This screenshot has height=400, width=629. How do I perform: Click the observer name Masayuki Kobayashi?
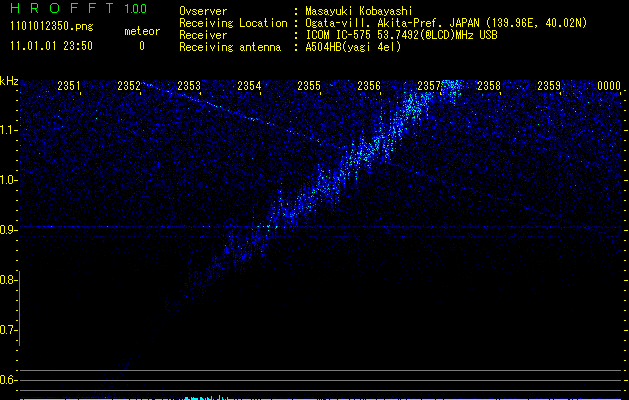[359, 11]
